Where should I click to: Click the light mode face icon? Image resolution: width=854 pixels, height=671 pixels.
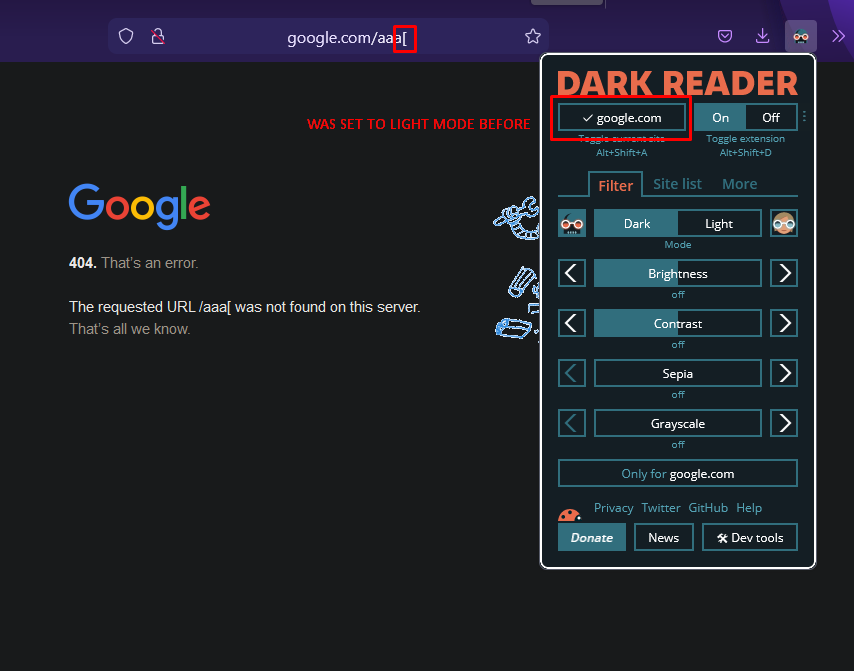click(784, 223)
